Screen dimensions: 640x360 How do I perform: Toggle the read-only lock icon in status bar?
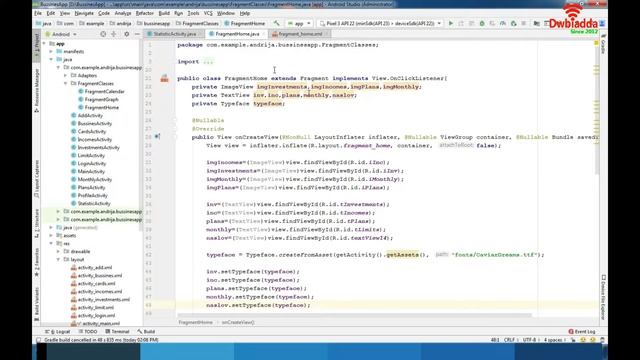573,340
